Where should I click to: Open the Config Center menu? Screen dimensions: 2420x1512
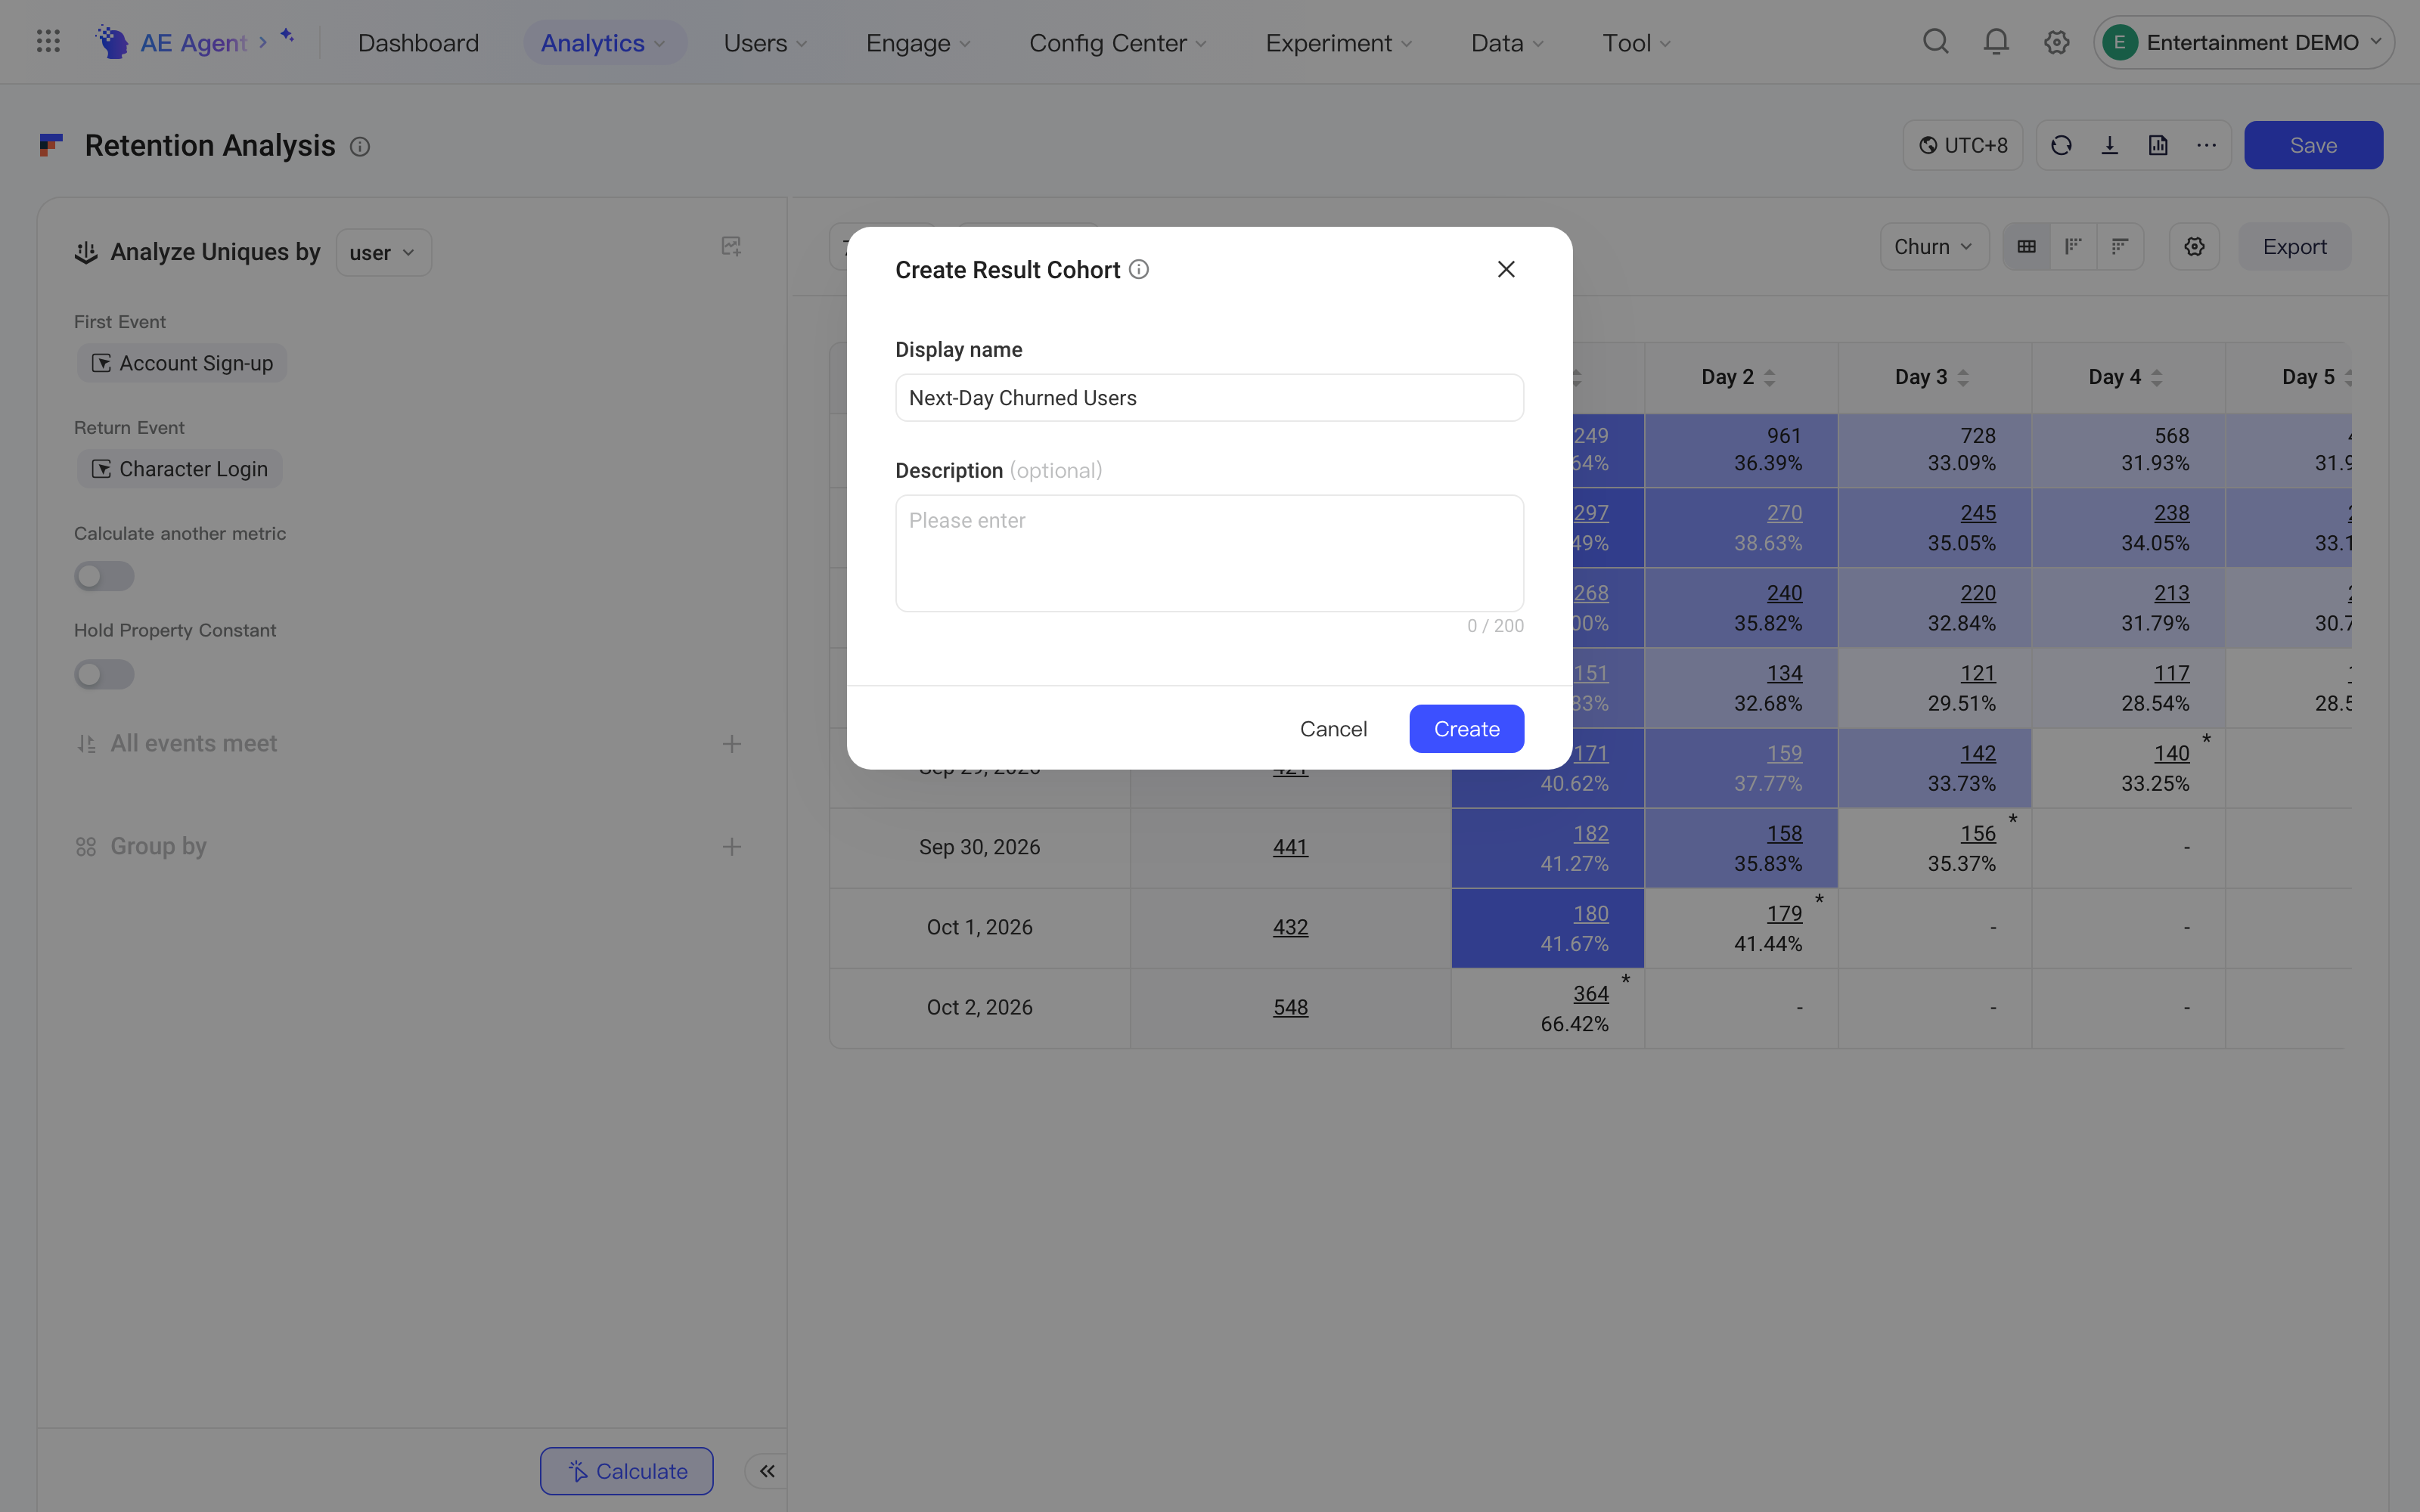click(1118, 42)
